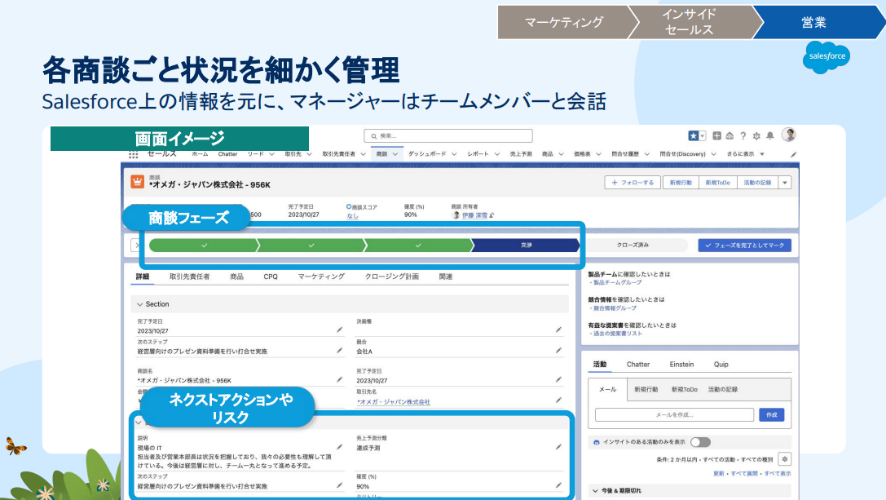Click the favorites star icon in header

(693, 136)
